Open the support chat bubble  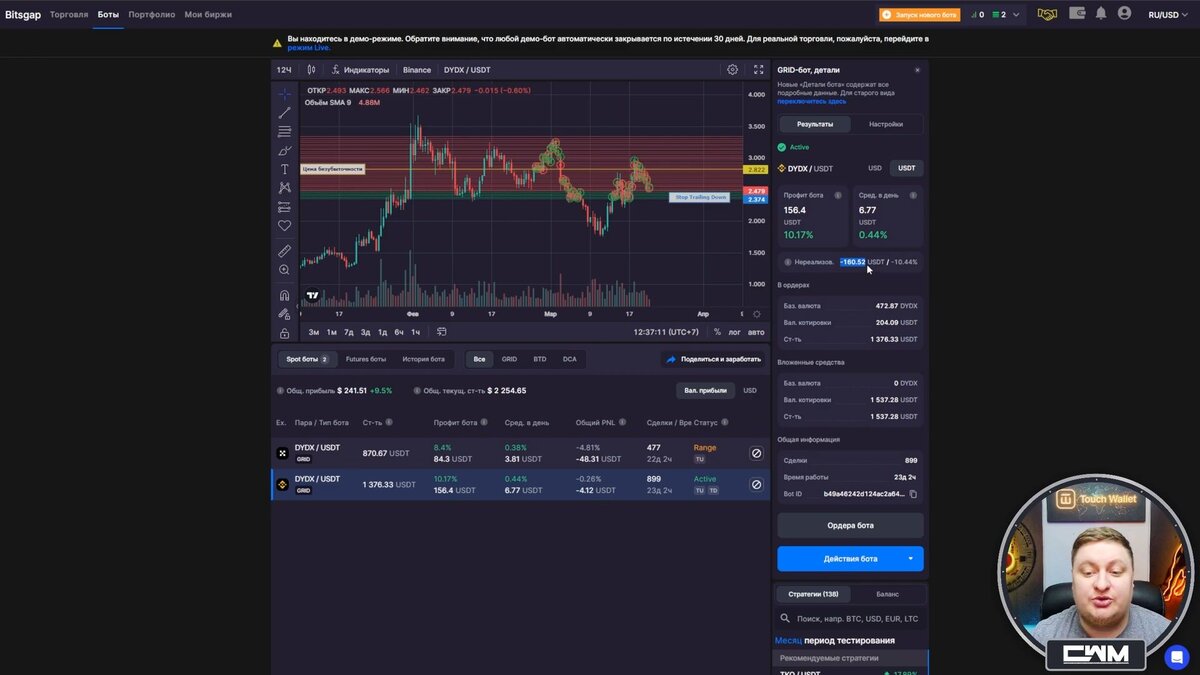1176,657
